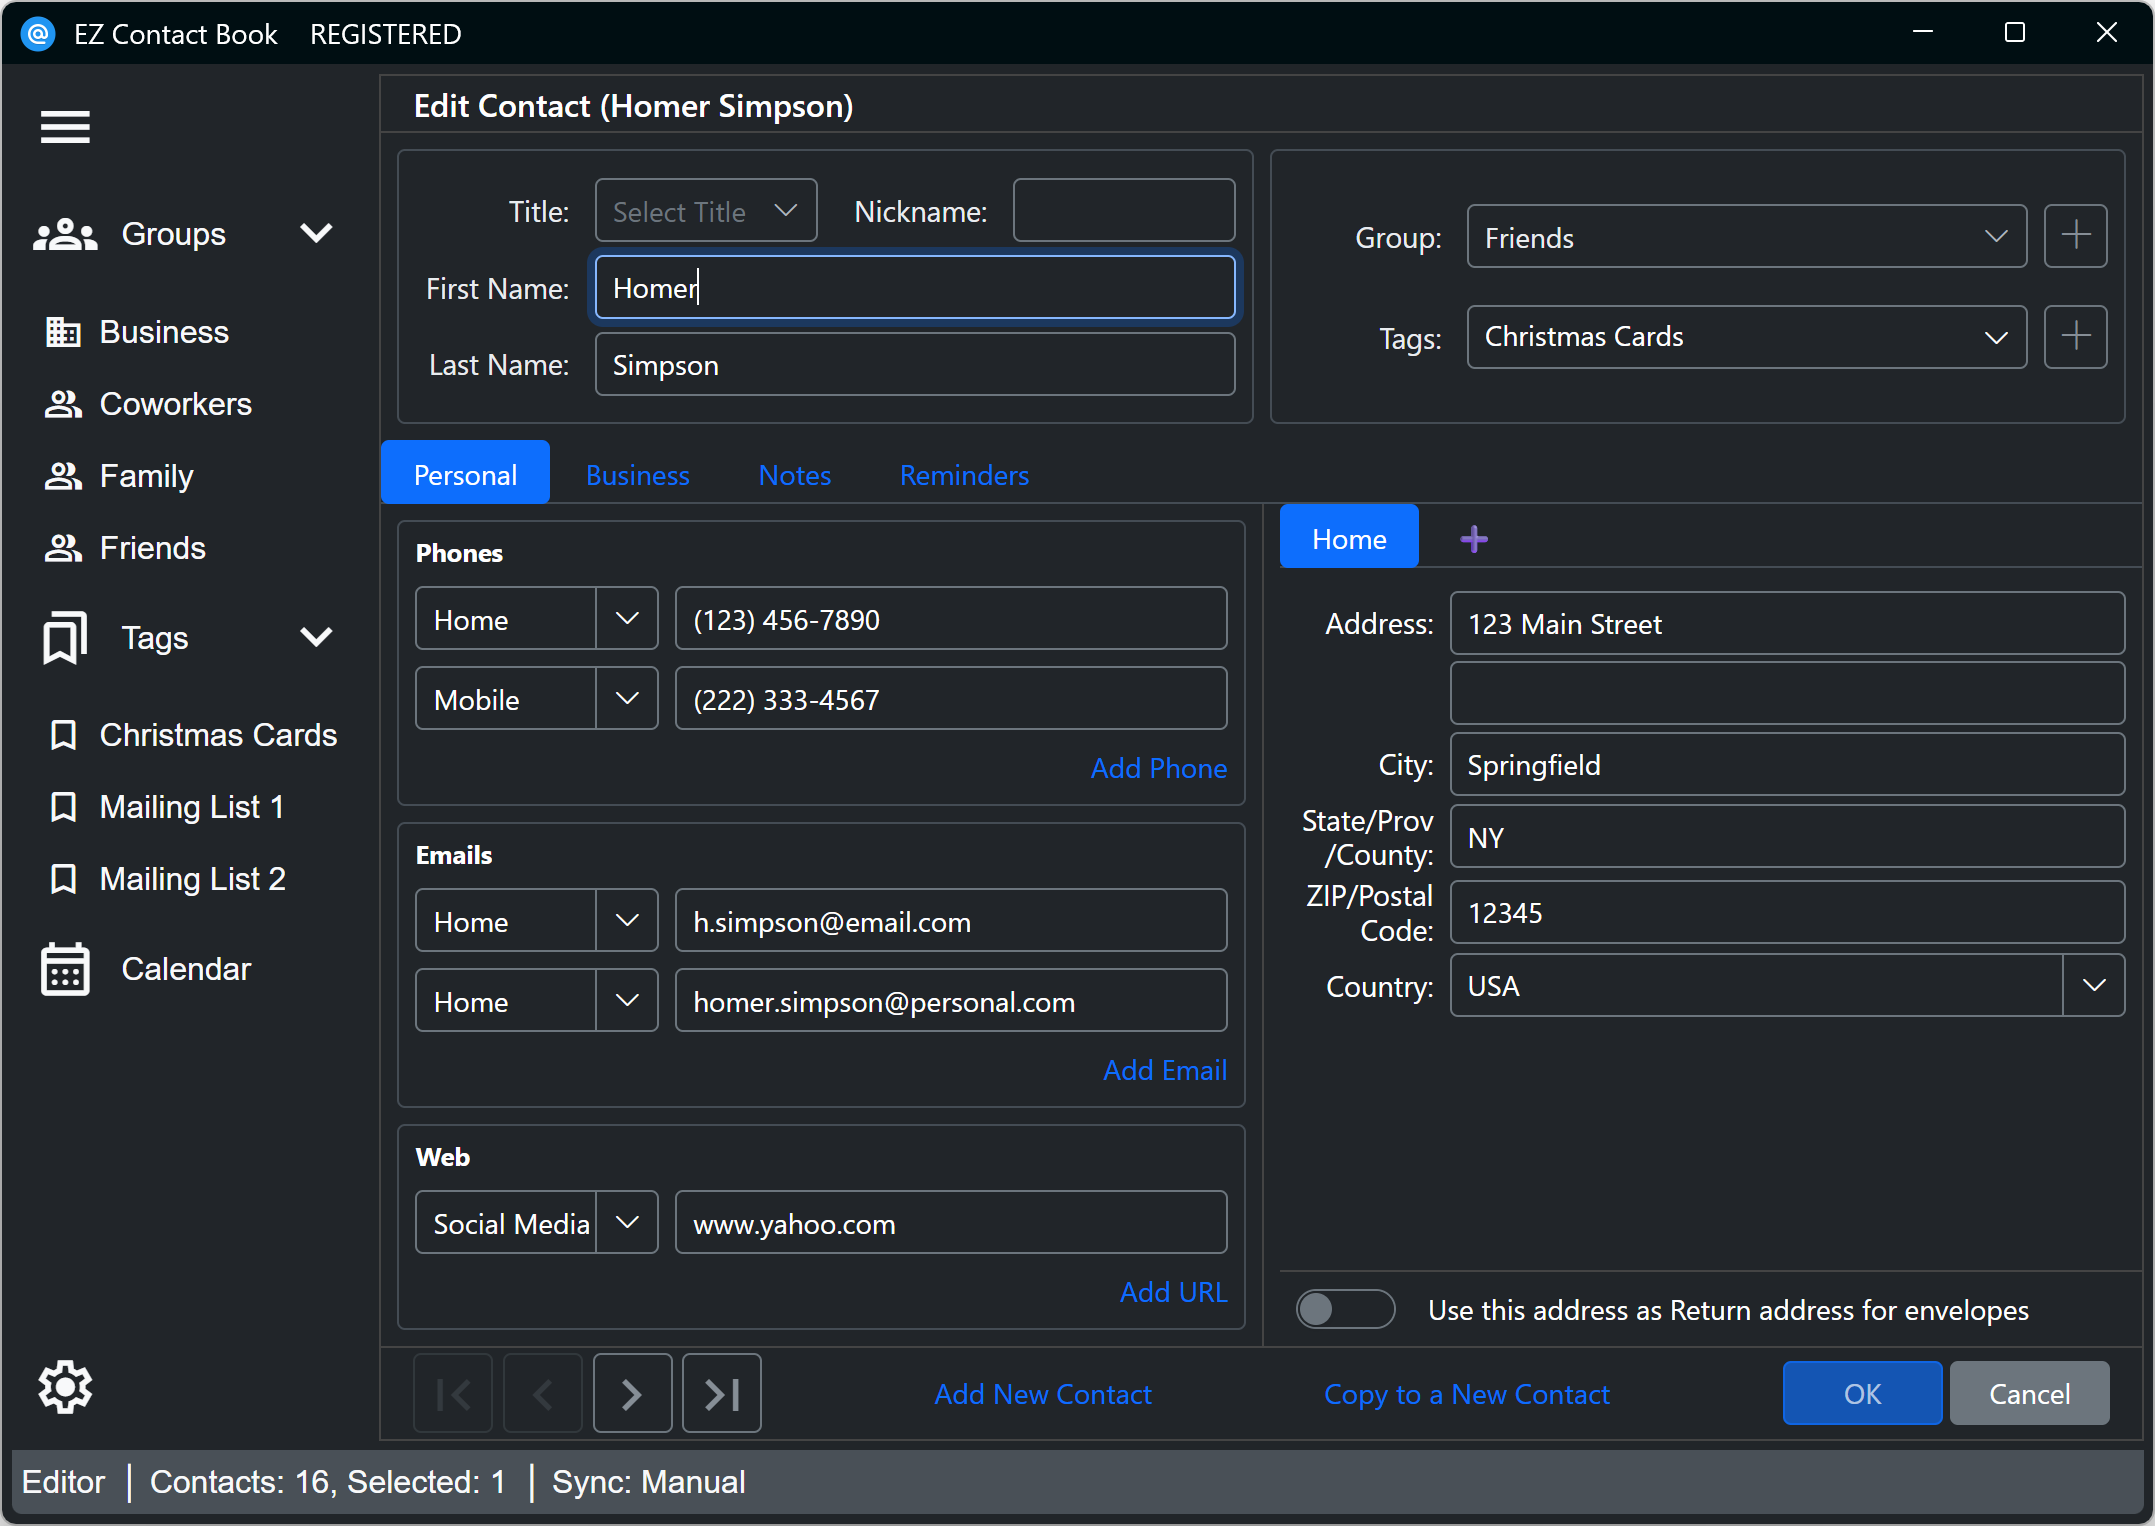2155x1526 pixels.
Task: Open the hamburger menu icon
Action: (65, 127)
